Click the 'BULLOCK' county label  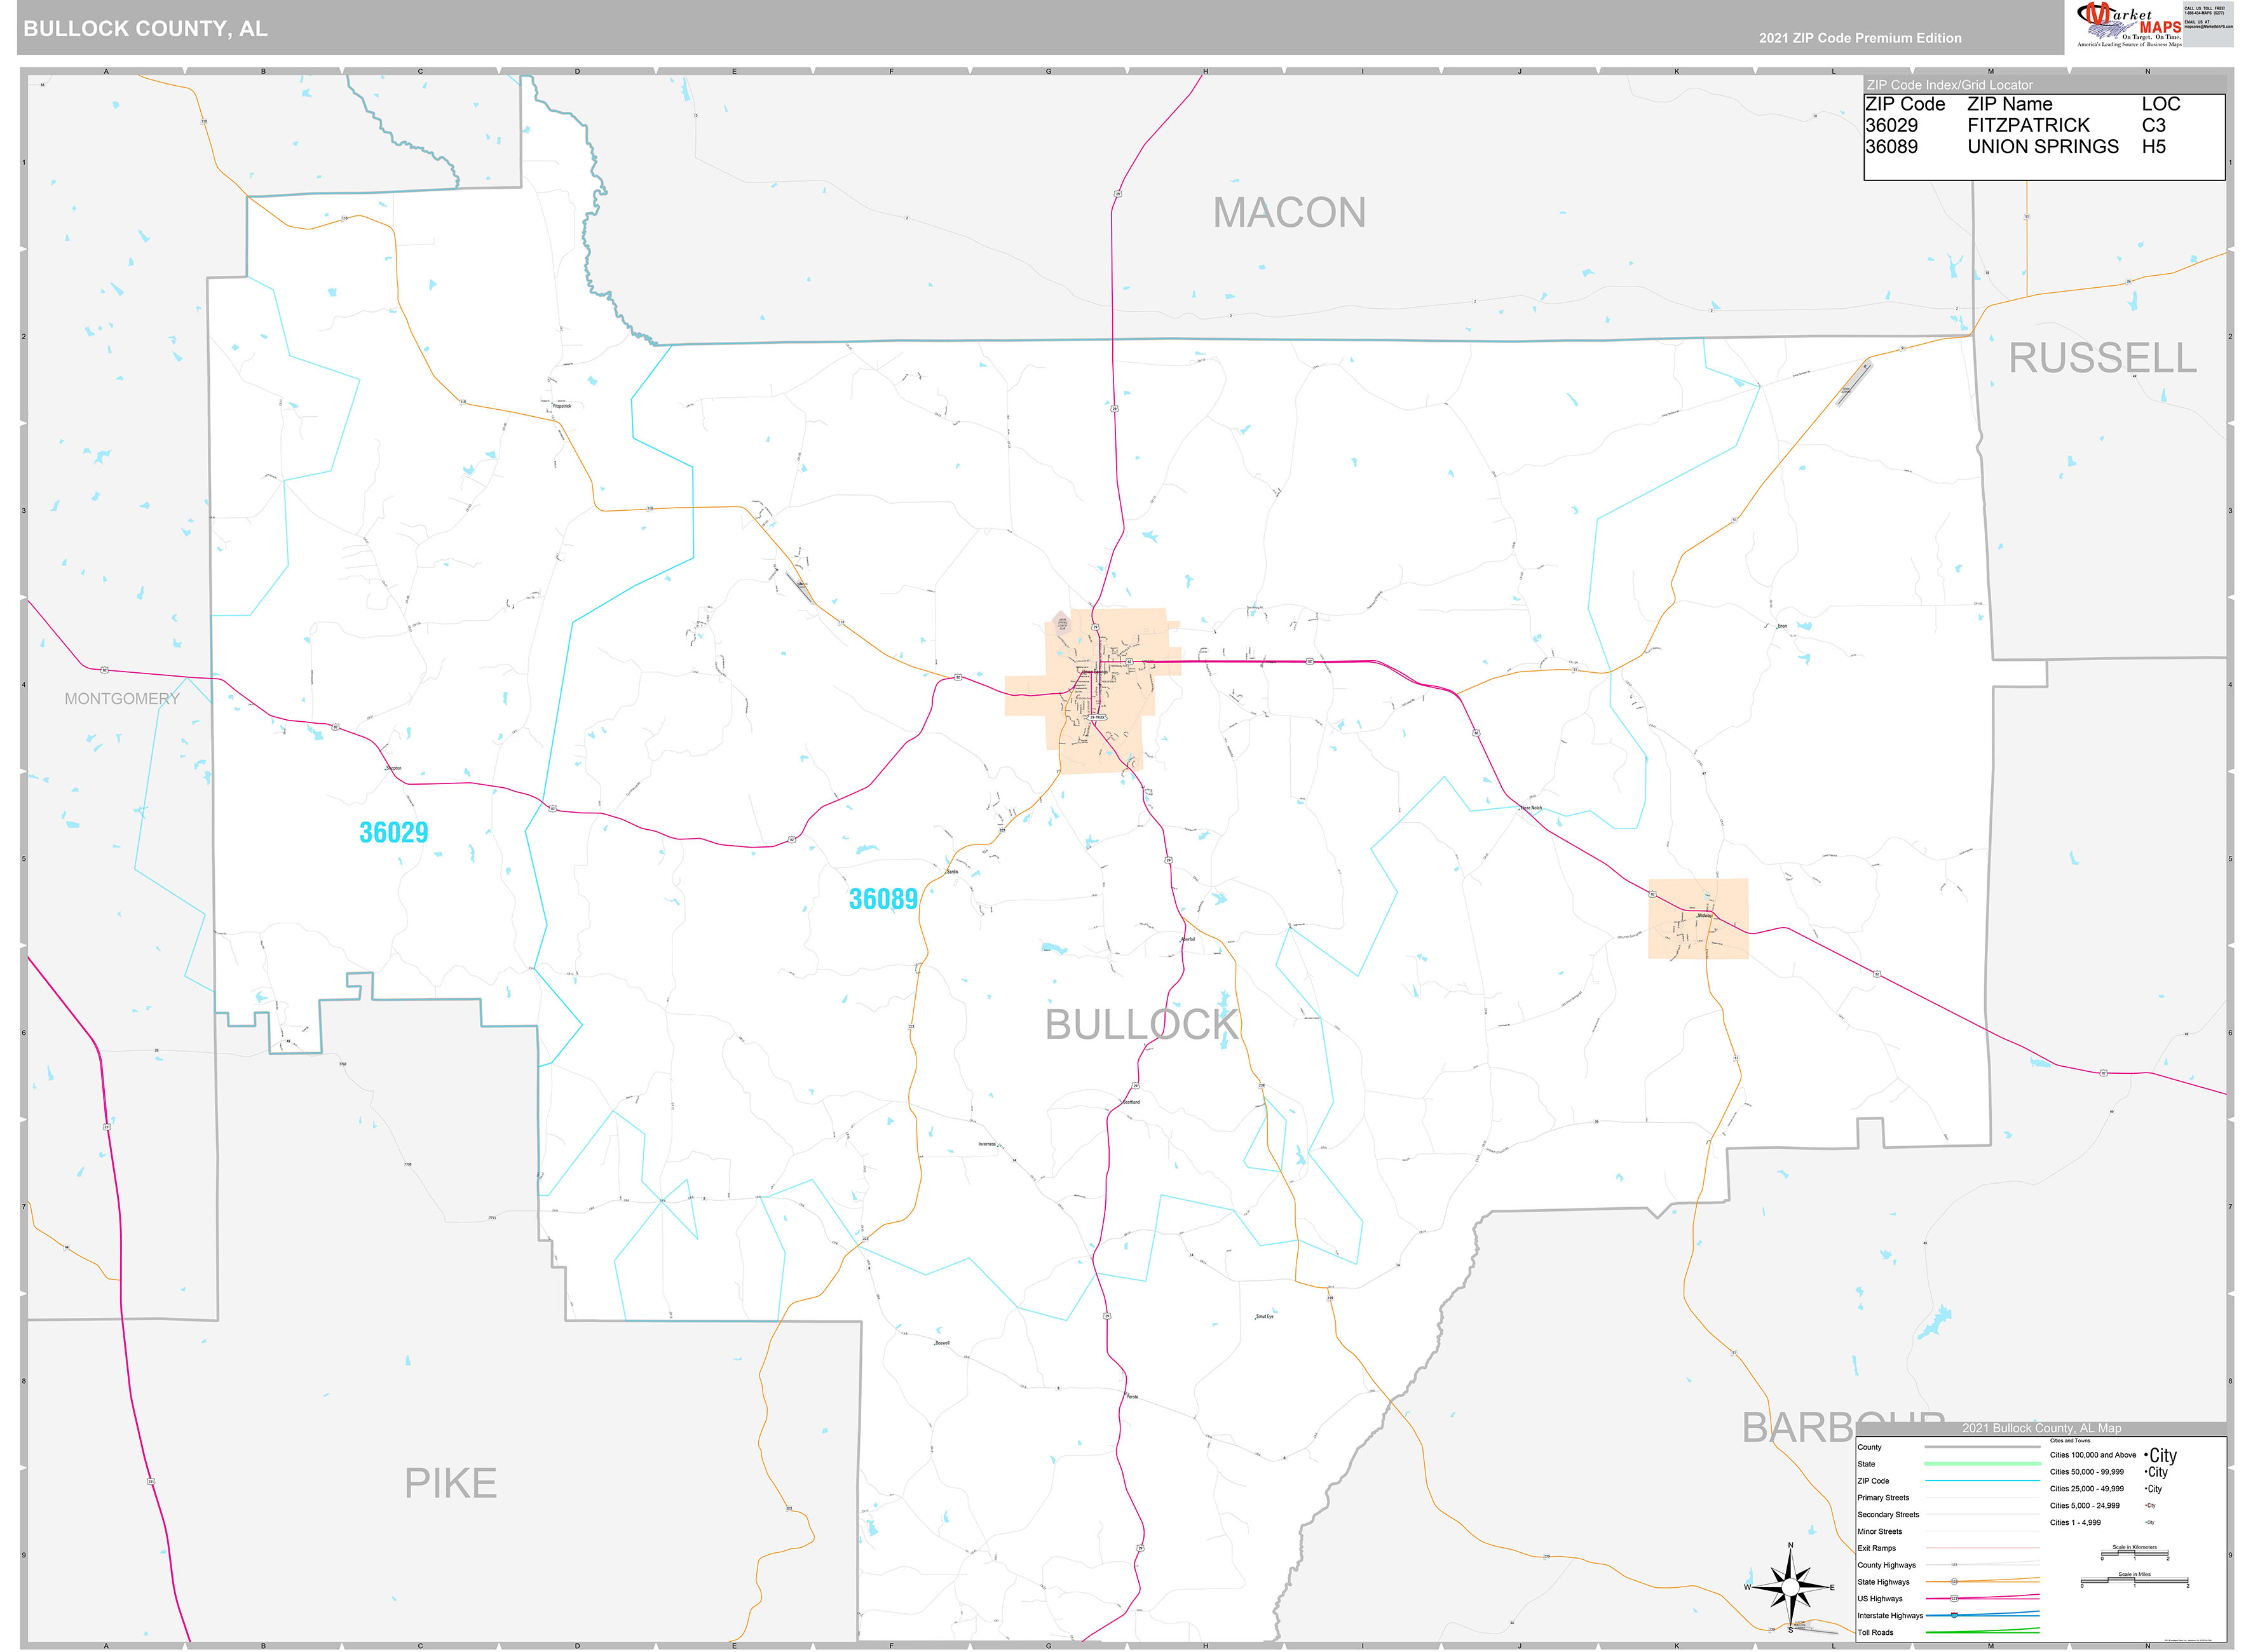point(1141,1025)
